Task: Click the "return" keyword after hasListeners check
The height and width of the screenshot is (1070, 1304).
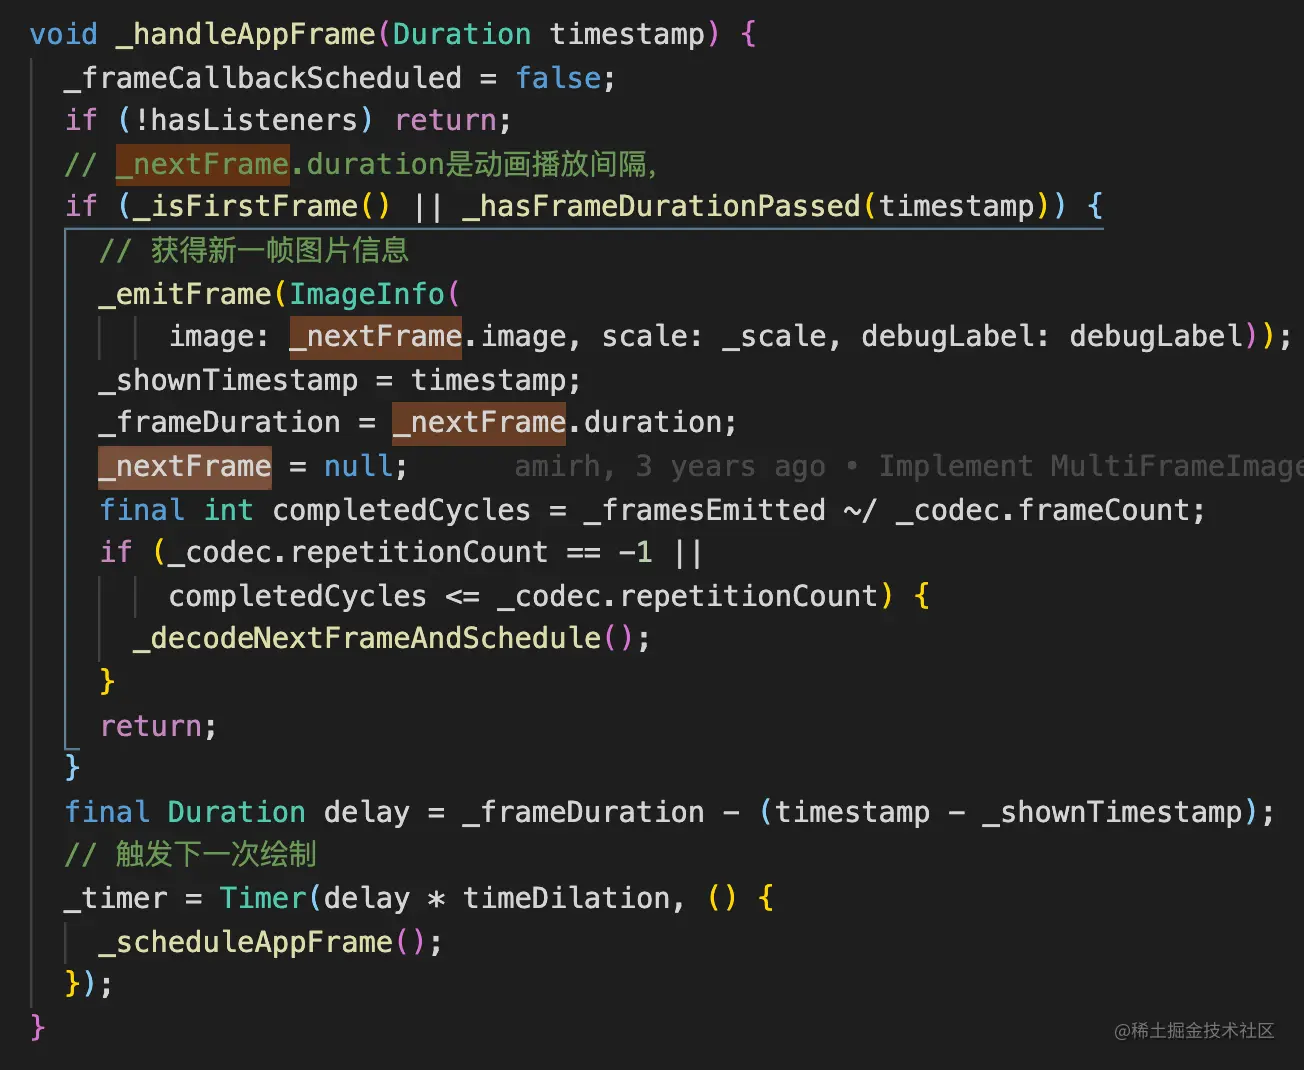Action: pyautogui.click(x=445, y=121)
